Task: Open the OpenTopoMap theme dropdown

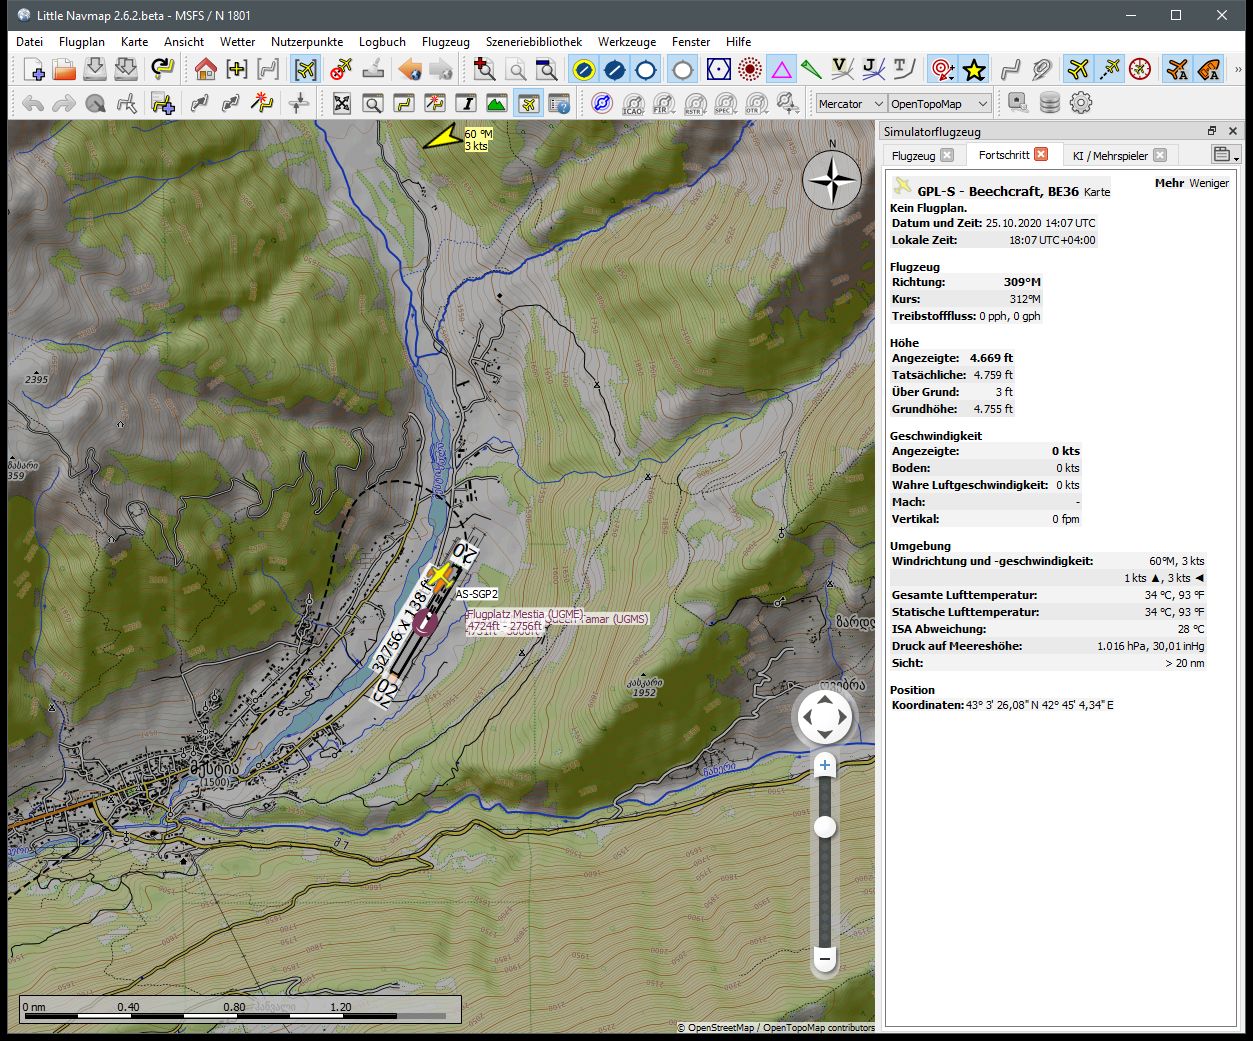Action: [x=939, y=104]
